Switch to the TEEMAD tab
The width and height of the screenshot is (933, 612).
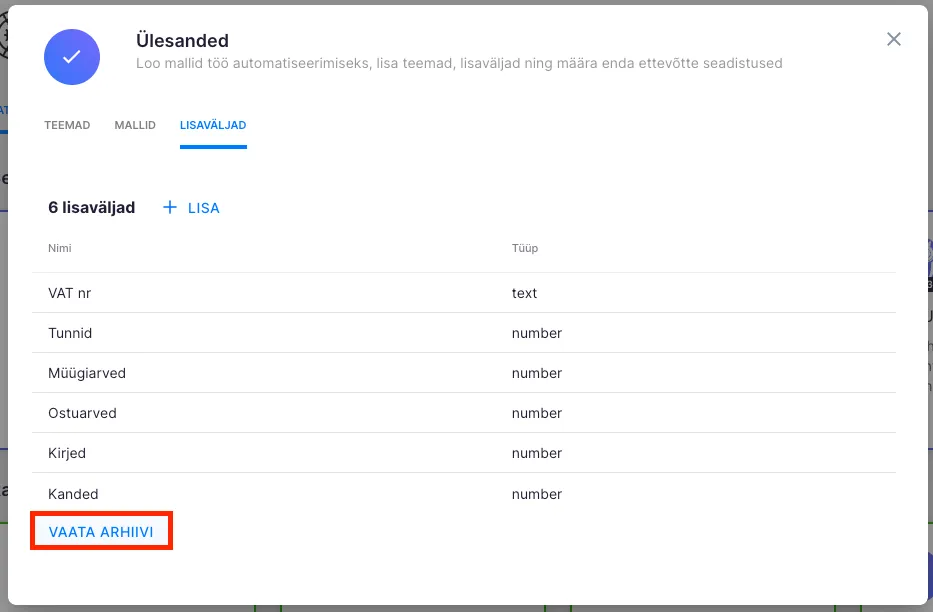coord(67,125)
